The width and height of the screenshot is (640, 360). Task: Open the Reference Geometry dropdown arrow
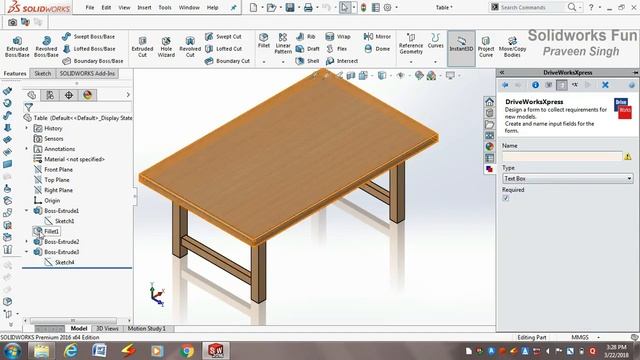pyautogui.click(x=411, y=62)
